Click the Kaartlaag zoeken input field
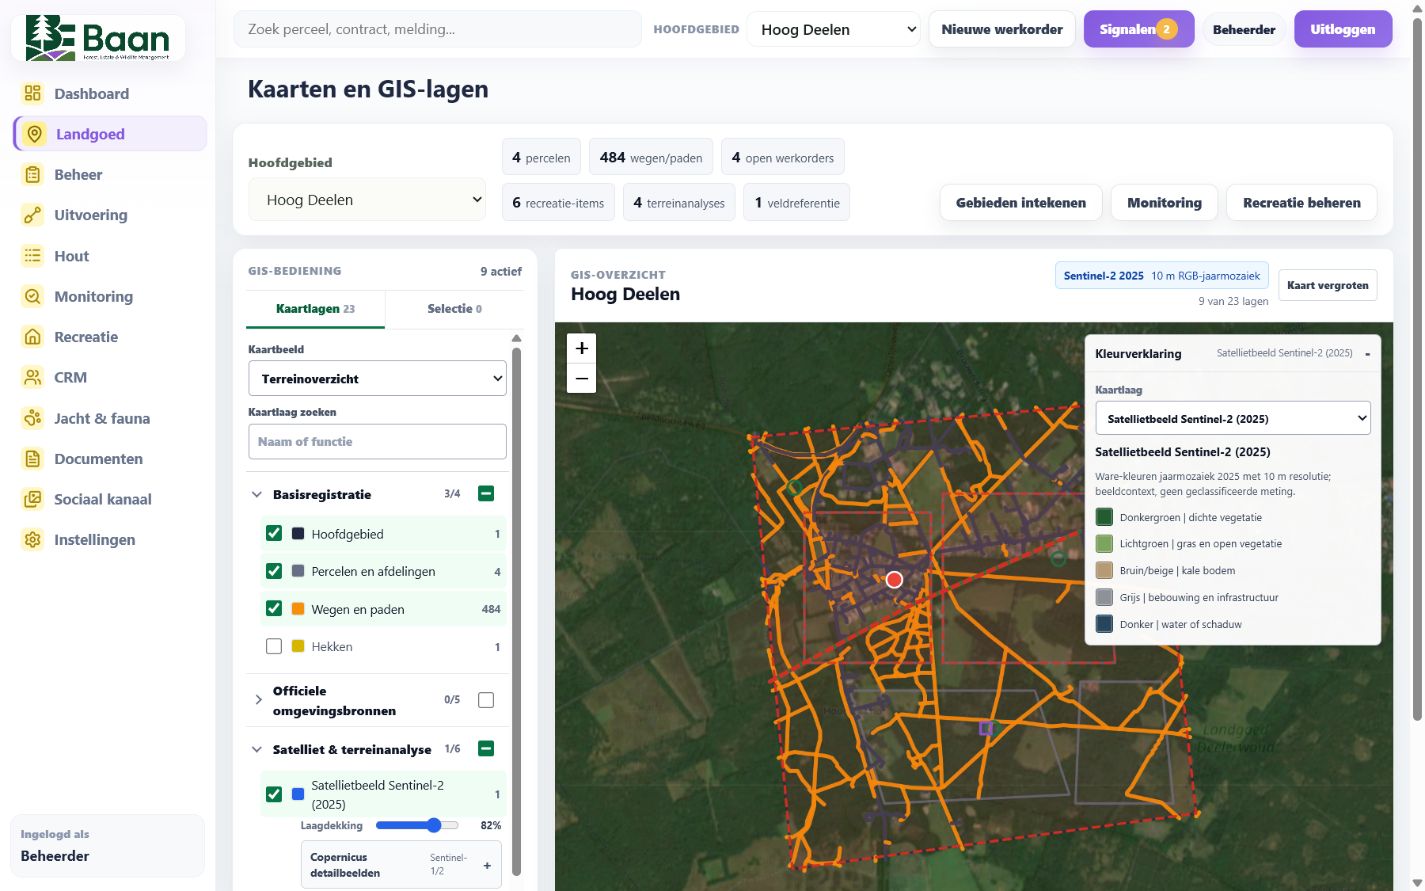This screenshot has height=891, width=1425. 377,441
